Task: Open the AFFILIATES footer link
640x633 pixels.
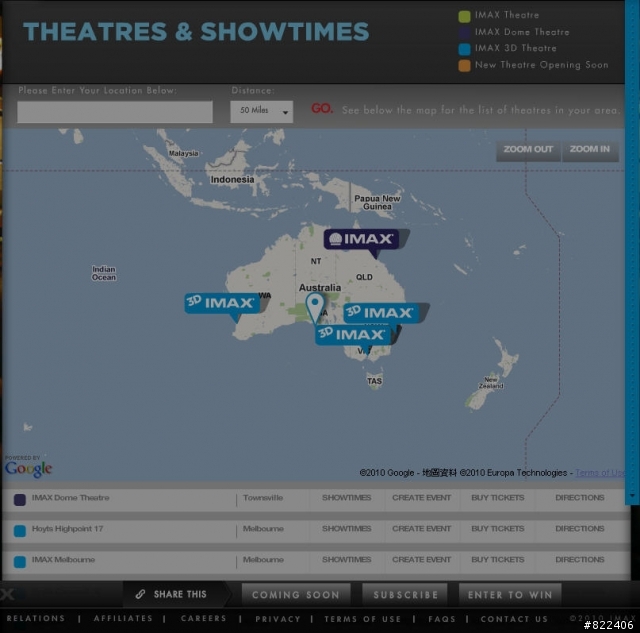Action: point(123,618)
